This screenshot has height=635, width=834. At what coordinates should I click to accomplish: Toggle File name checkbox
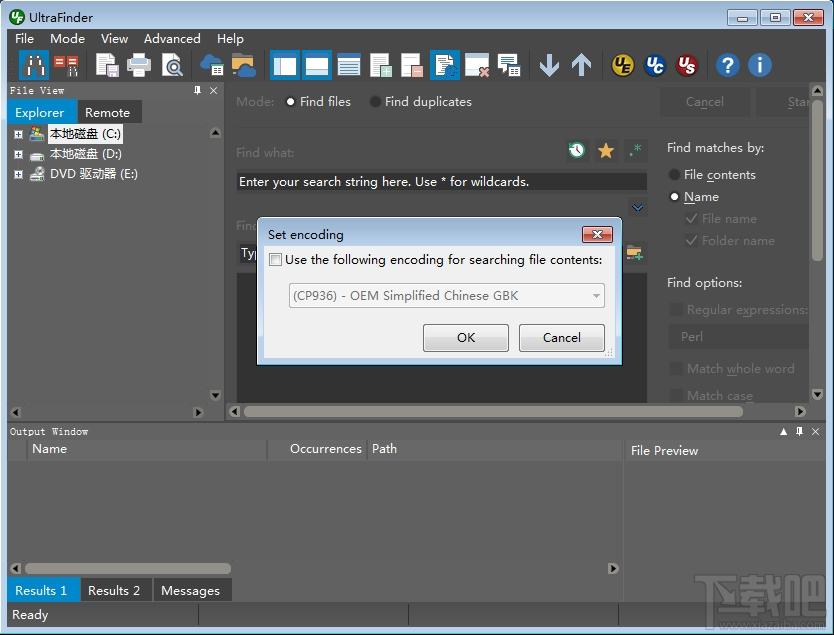pos(691,219)
